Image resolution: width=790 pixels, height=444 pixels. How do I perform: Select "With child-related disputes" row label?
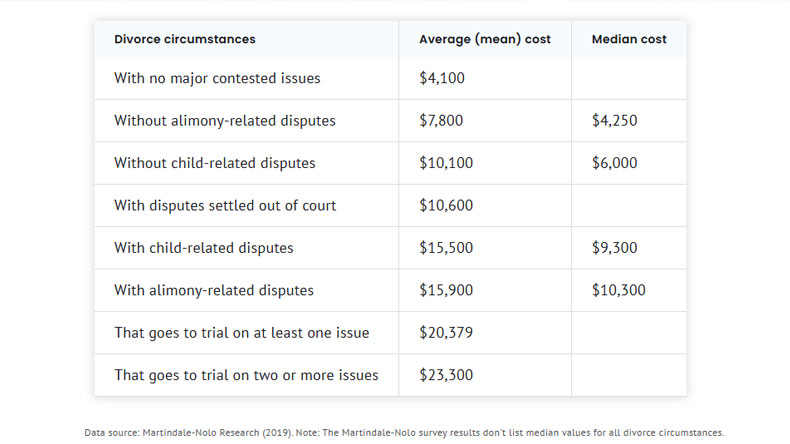click(x=203, y=248)
